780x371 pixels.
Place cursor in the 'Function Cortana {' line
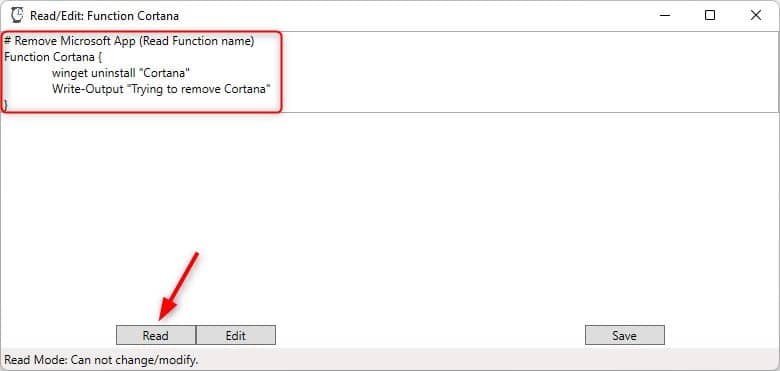click(53, 57)
